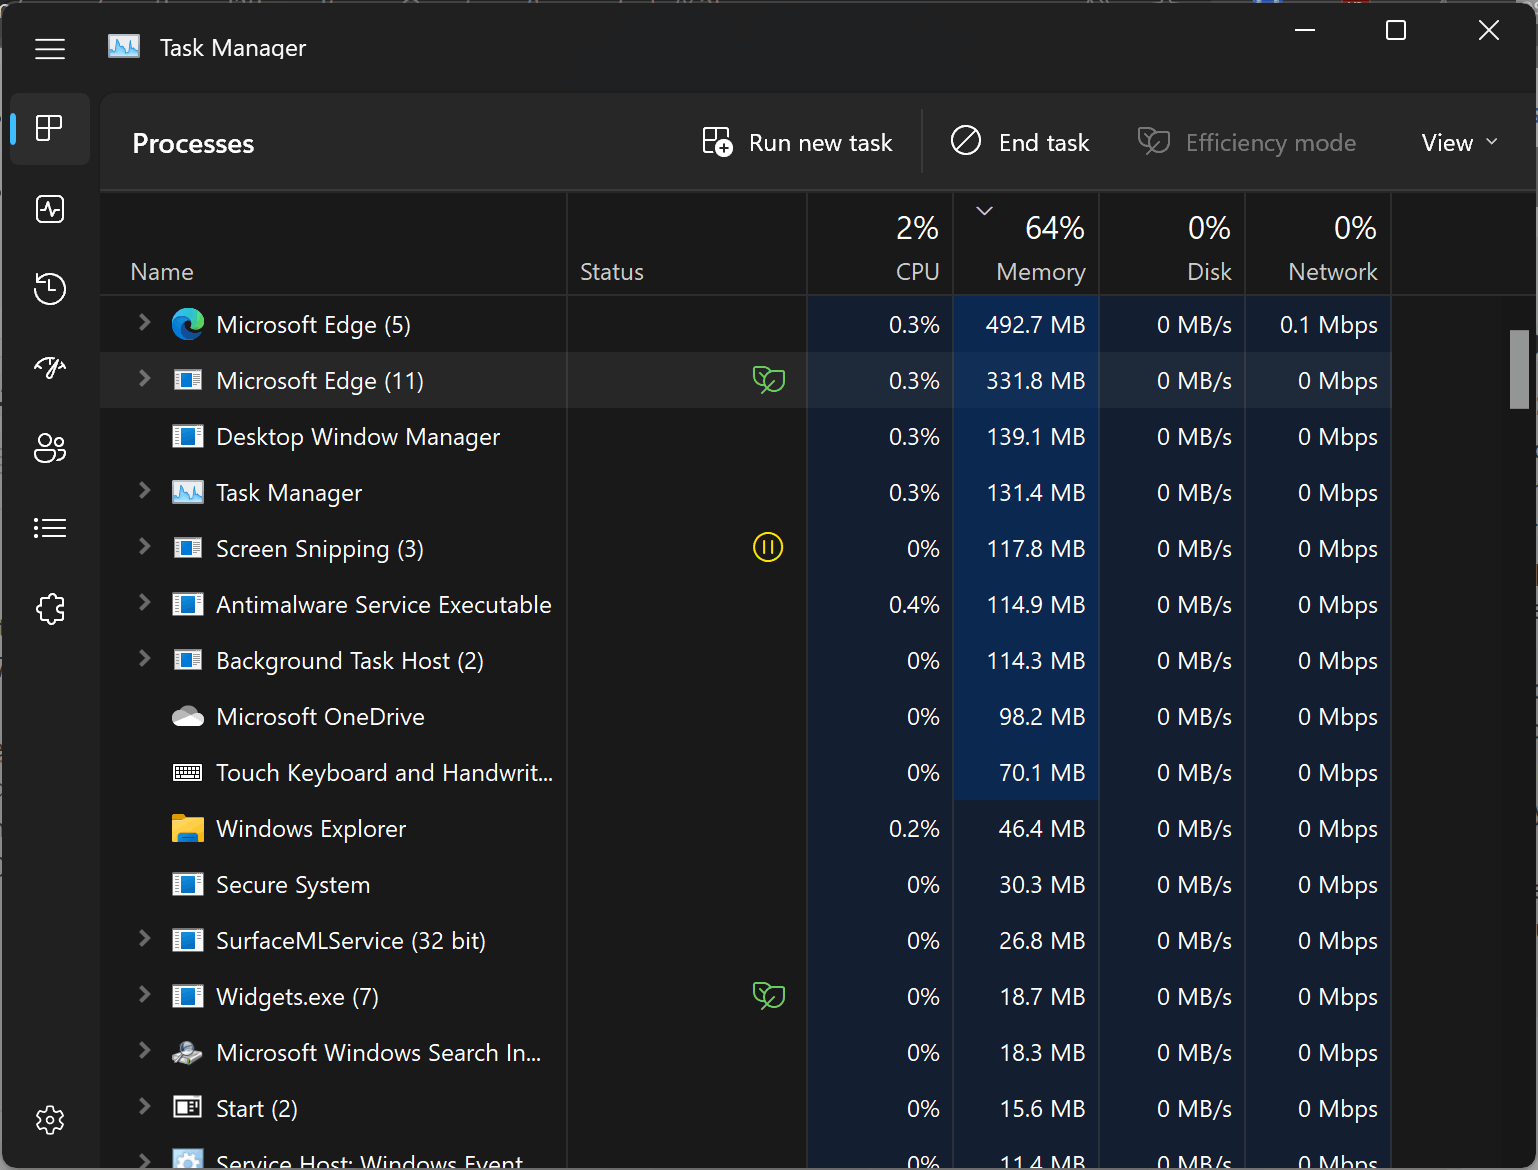
Task: Expand the Microsoft Edge (5) process group
Action: click(x=144, y=322)
